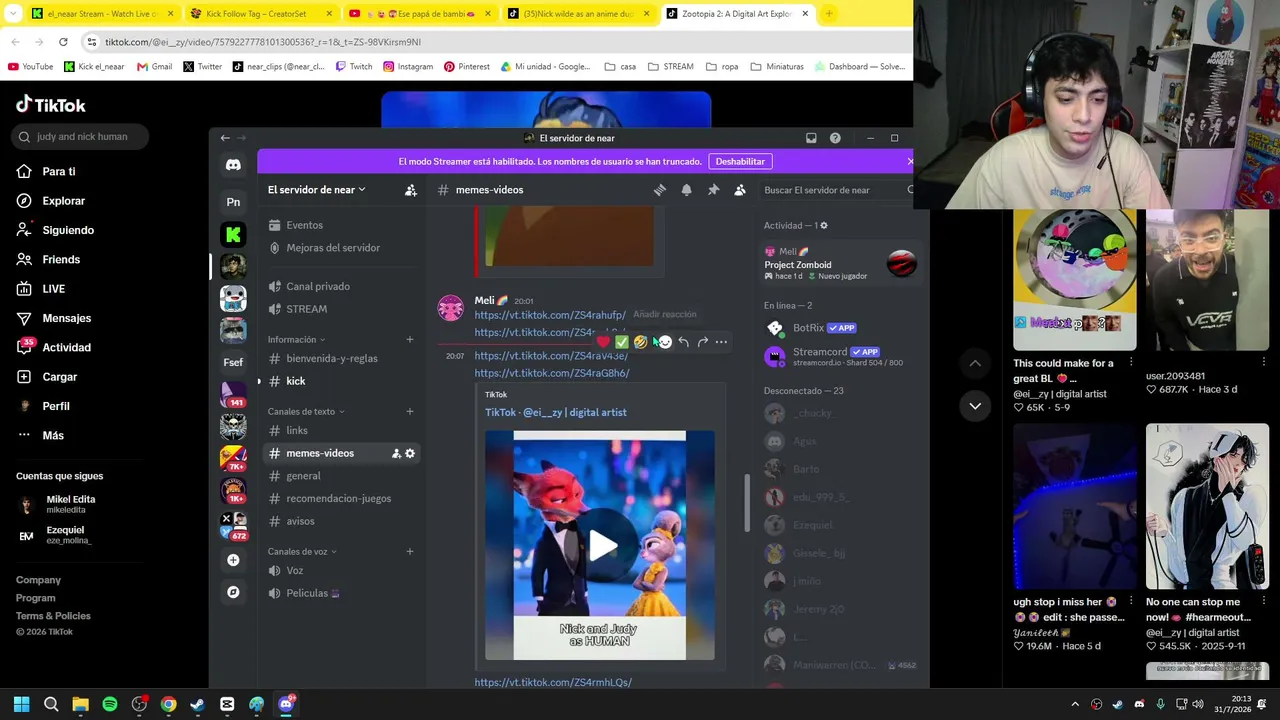Add heart reaction to Meli's message
Viewport: 1280px width, 720px height.
tap(603, 342)
